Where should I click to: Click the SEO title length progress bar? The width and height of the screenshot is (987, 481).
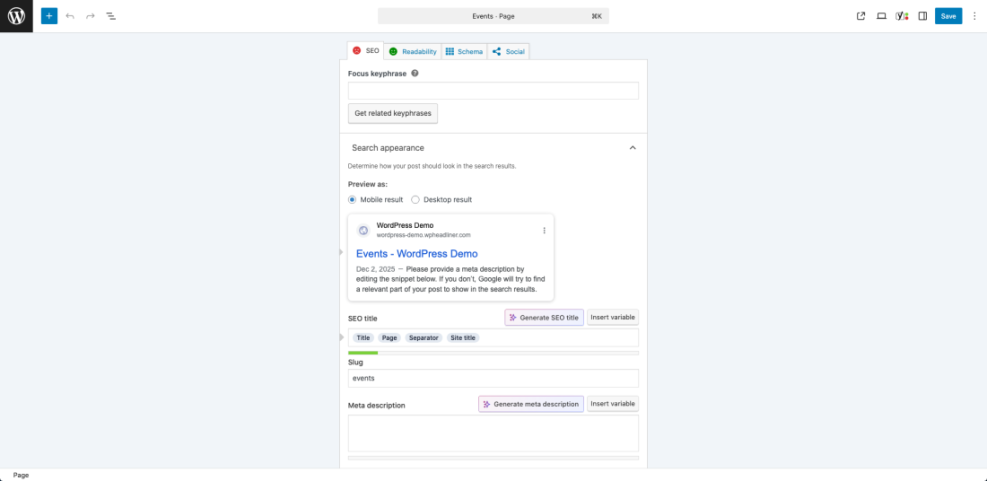coord(493,353)
